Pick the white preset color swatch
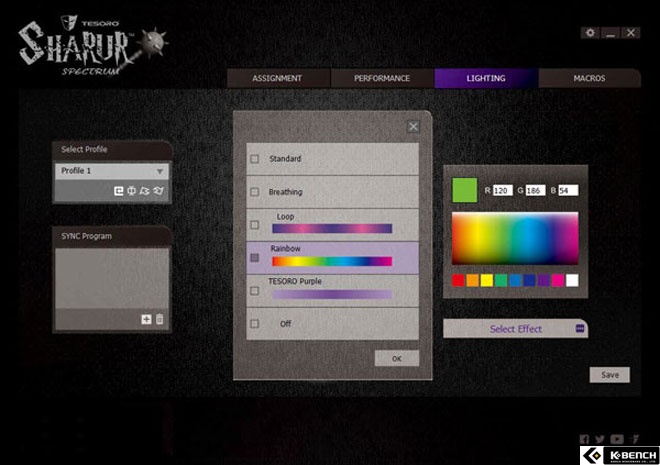Screen dimensions: 660x465 pos(572,280)
